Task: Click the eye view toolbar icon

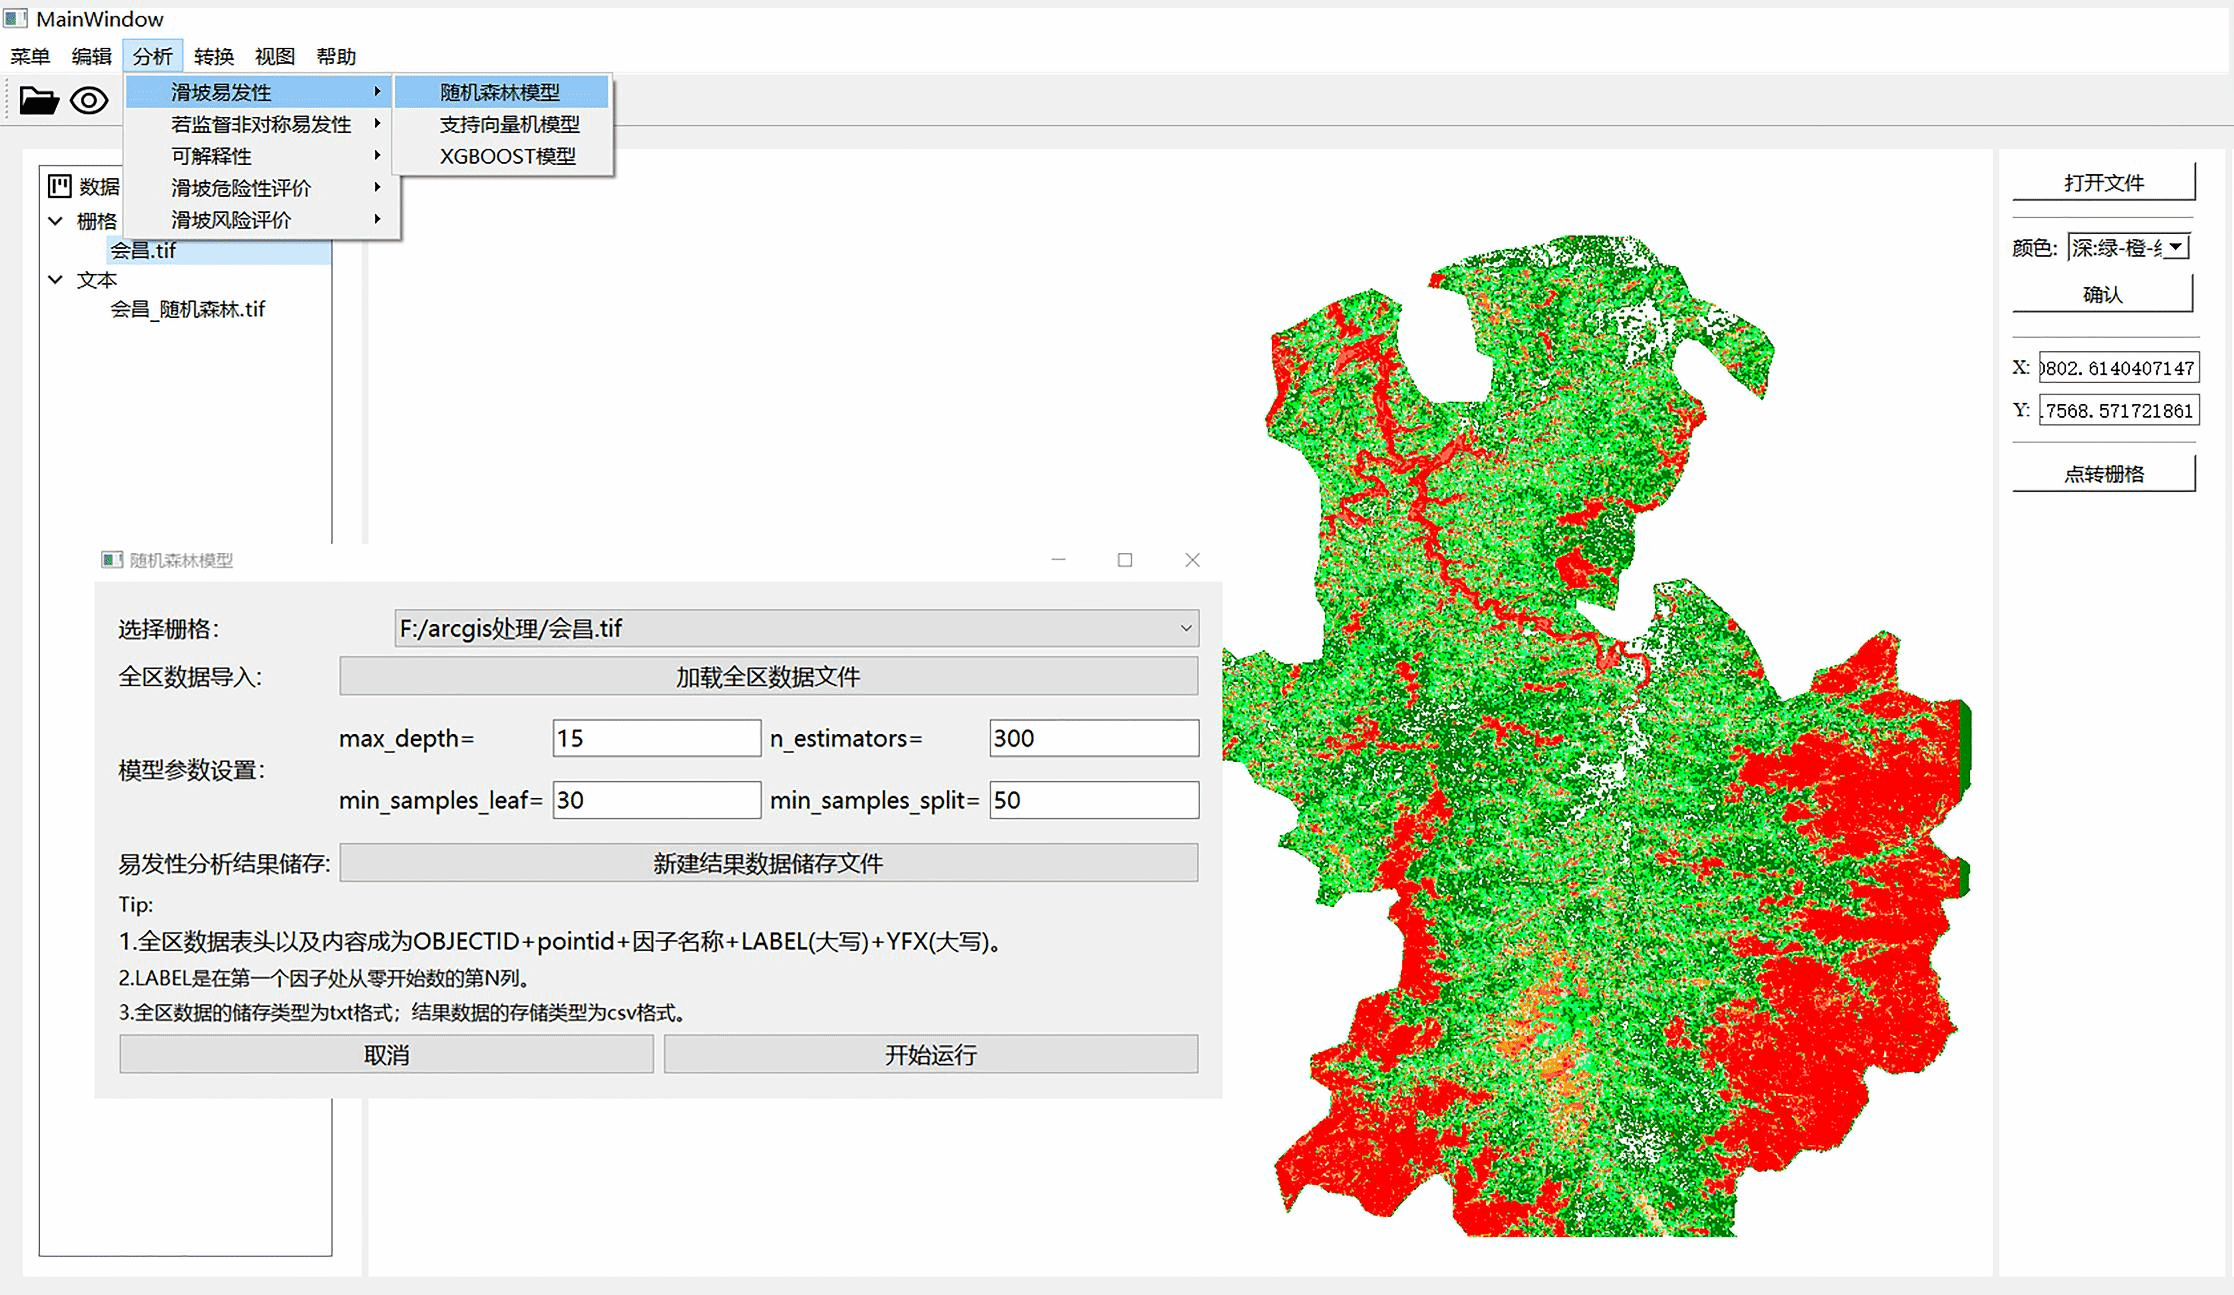Action: click(89, 101)
